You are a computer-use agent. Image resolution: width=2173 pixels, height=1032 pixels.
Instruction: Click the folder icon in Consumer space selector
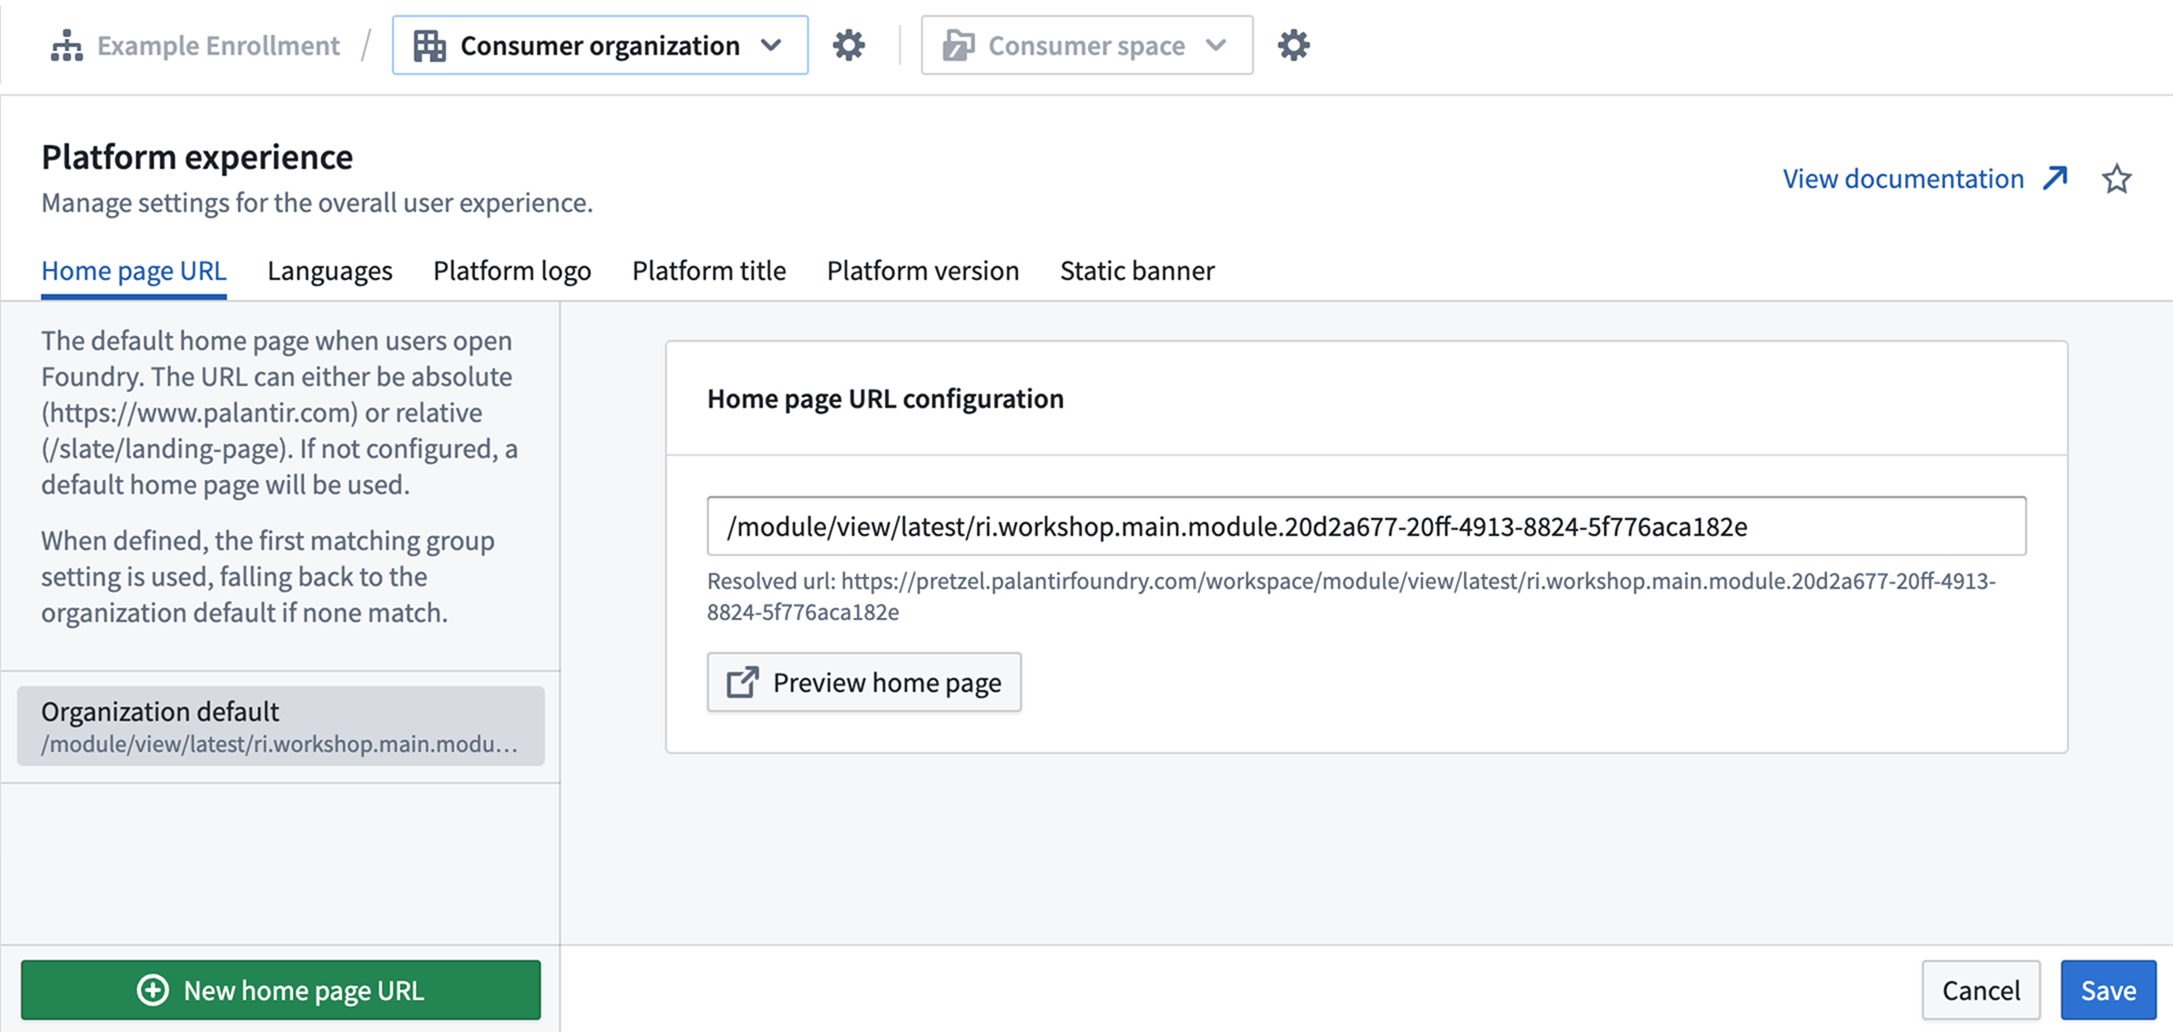[x=958, y=46]
